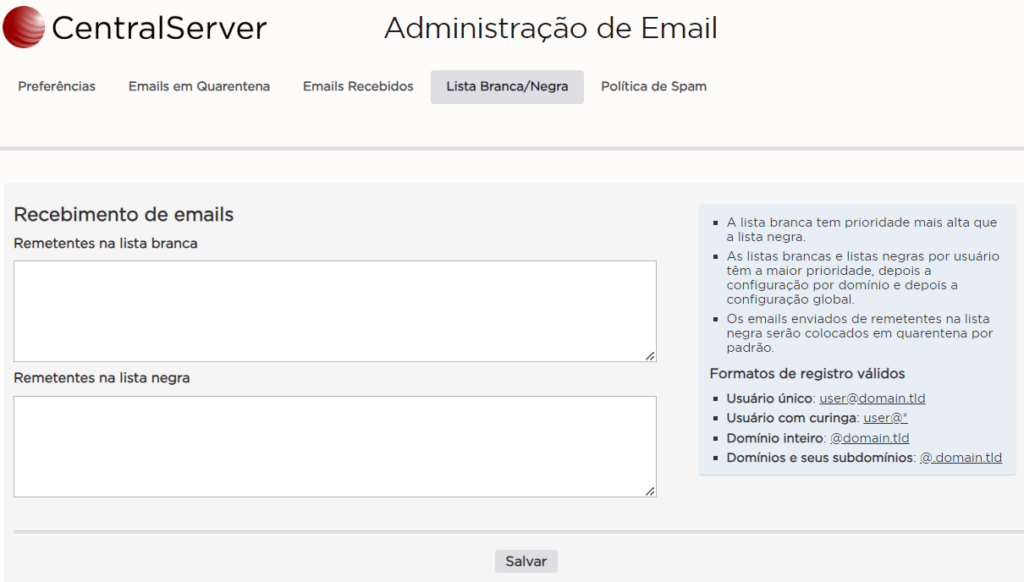
Task: Go to the Emails Recebidos tab
Action: (x=358, y=87)
